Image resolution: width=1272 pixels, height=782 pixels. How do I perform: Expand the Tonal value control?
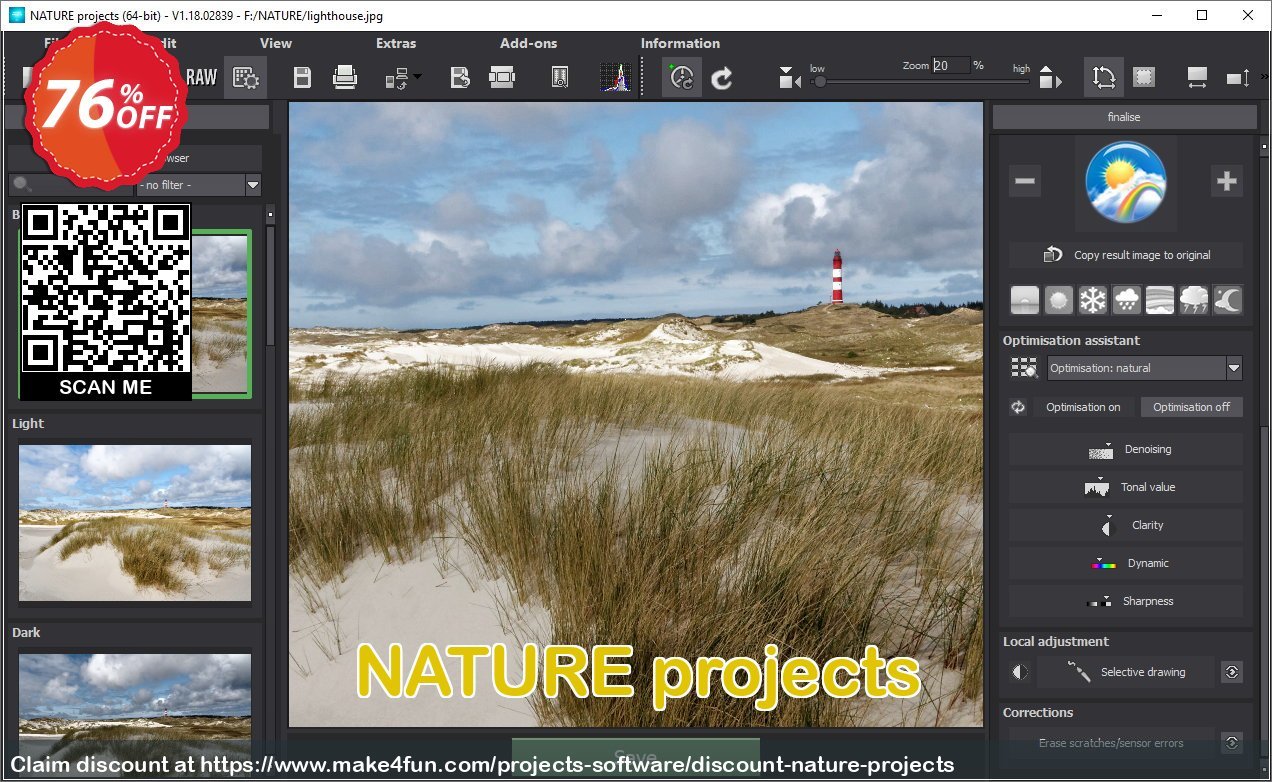coord(1126,487)
